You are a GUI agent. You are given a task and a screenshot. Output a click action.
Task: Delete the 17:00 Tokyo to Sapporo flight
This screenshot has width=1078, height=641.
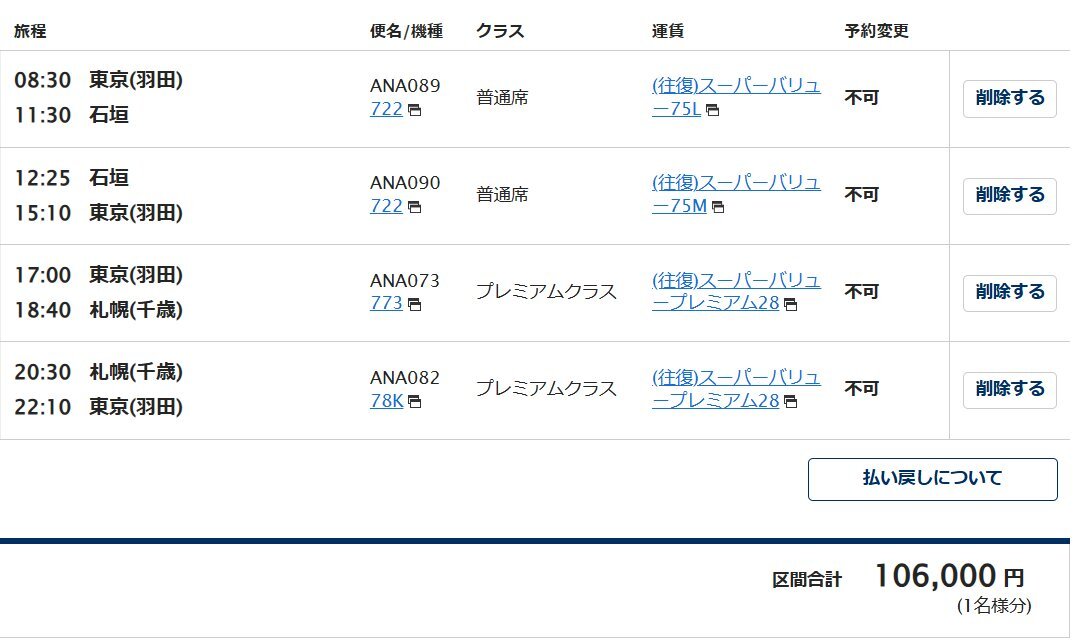[x=1010, y=292]
